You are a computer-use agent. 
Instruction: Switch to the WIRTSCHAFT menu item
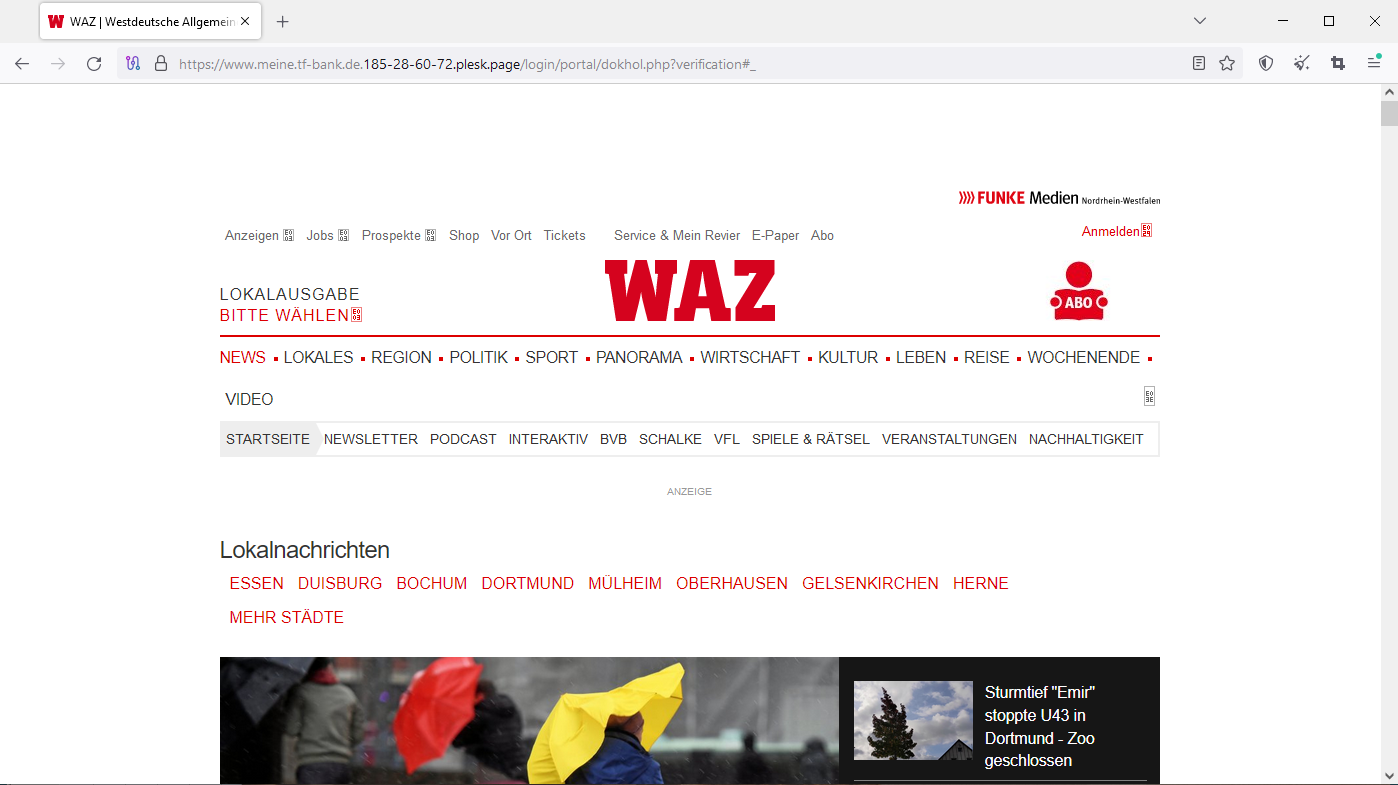click(x=750, y=357)
